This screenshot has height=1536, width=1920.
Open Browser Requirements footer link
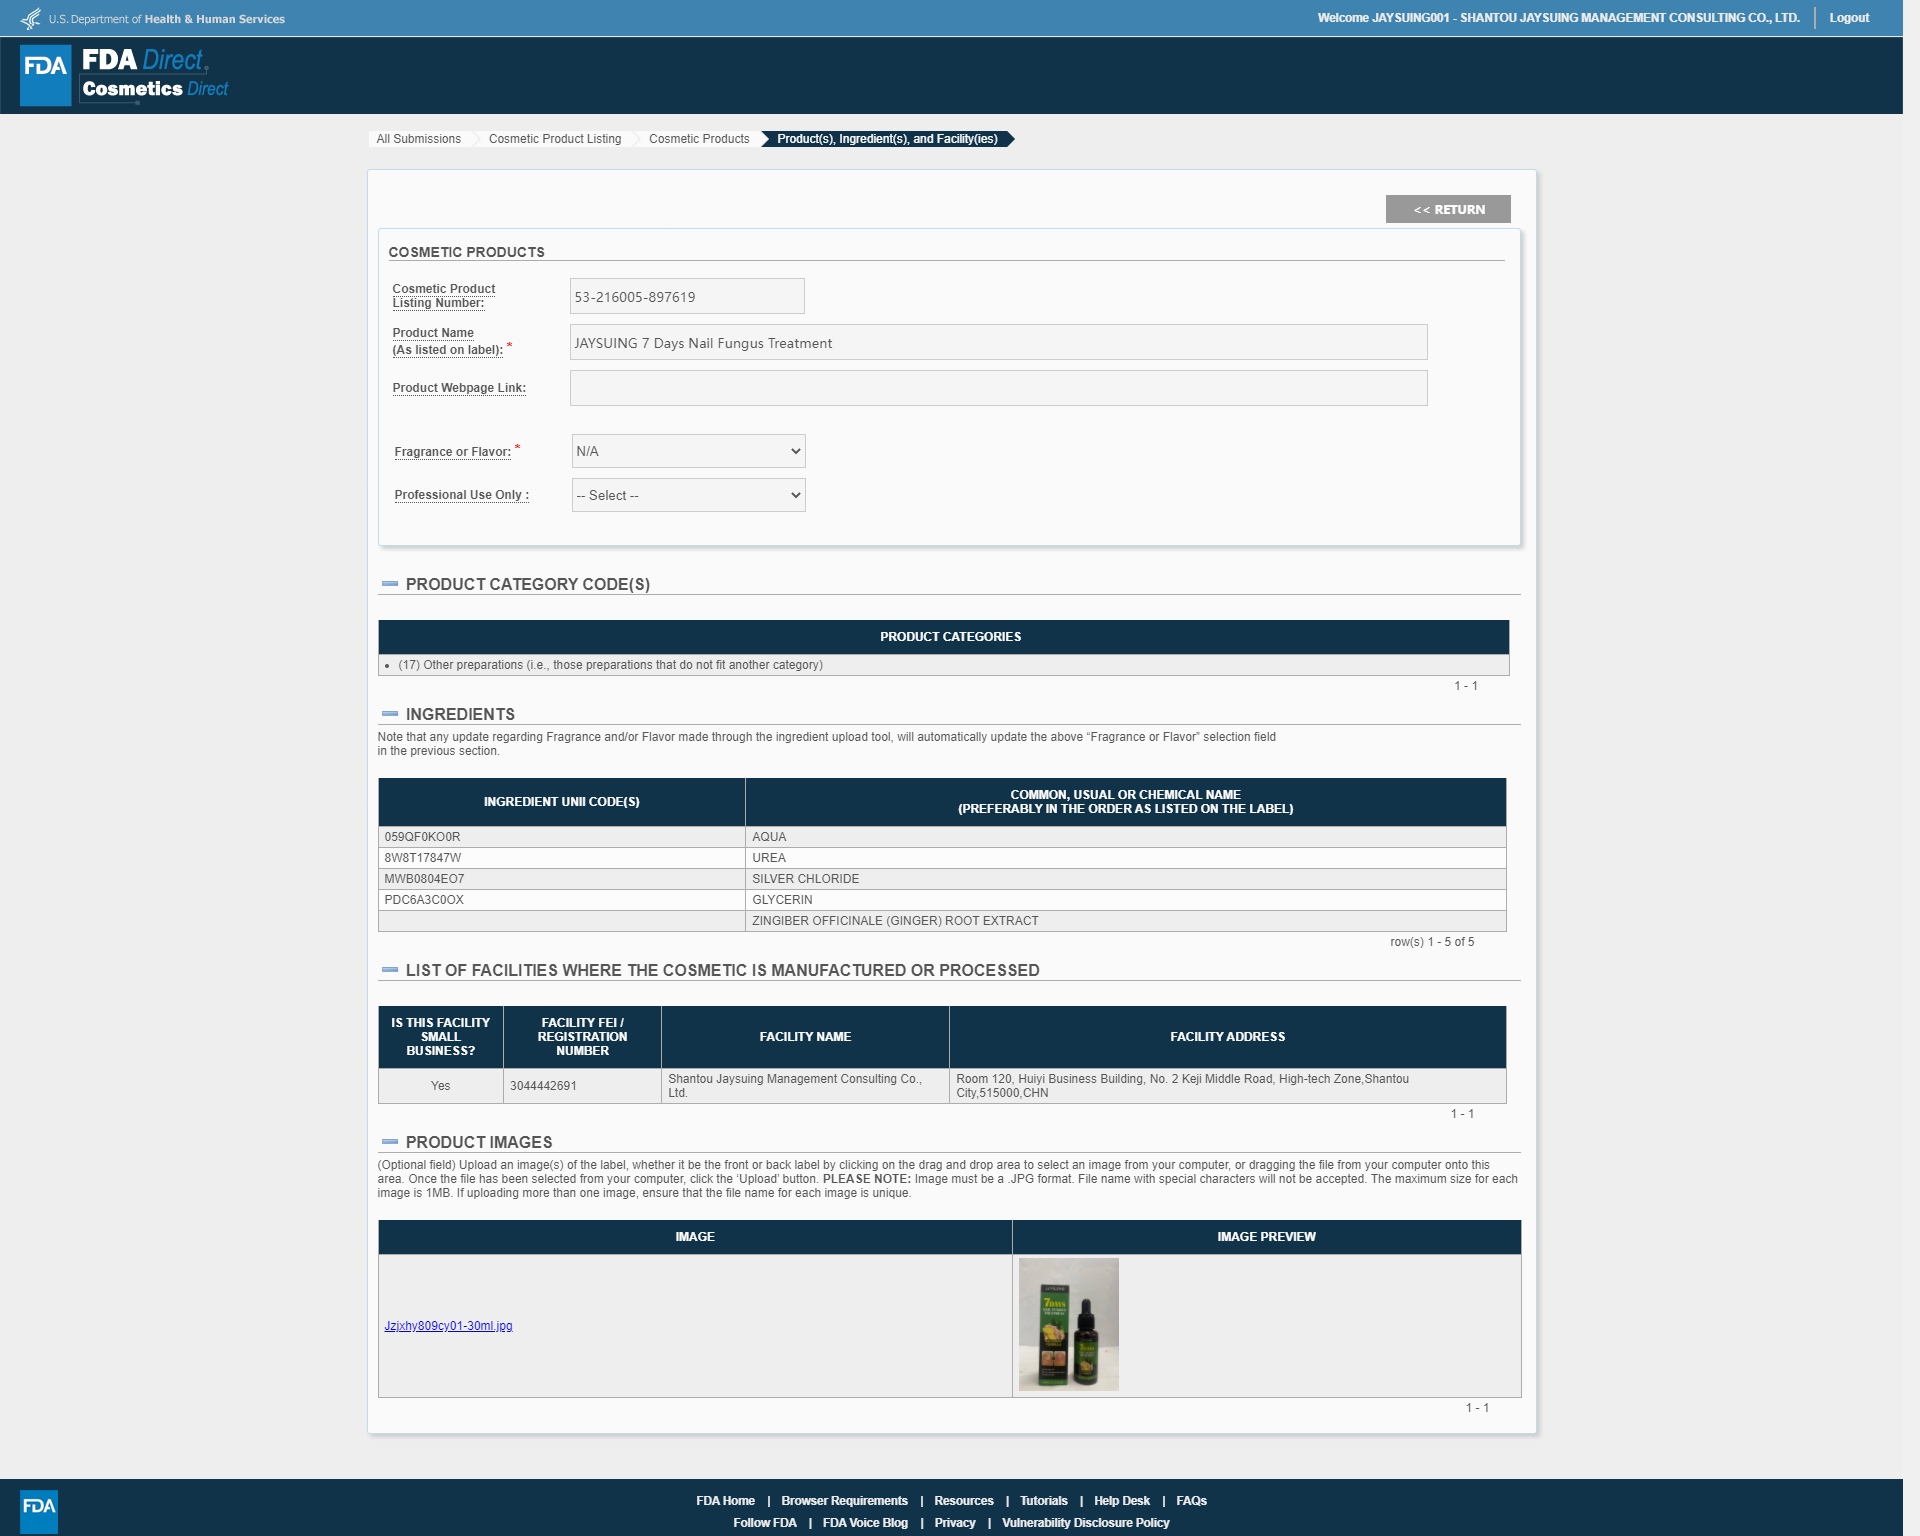844,1501
